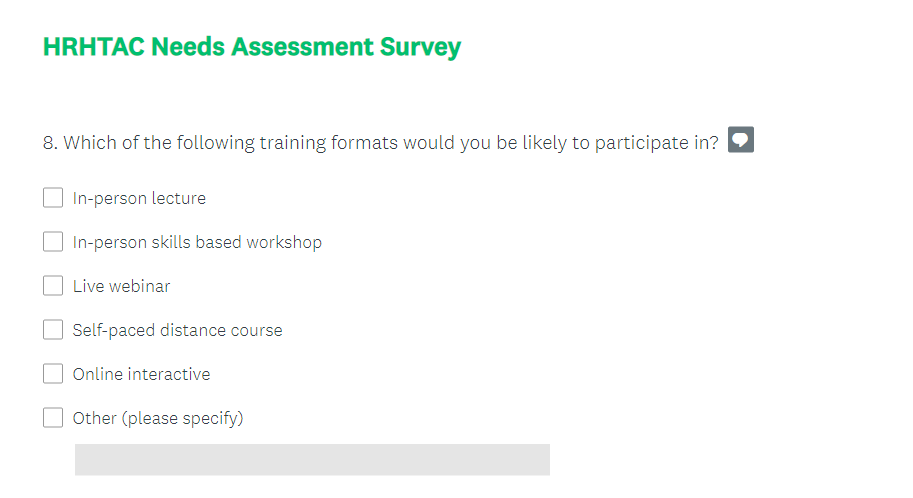Select the Self-paced distance course label

click(177, 331)
